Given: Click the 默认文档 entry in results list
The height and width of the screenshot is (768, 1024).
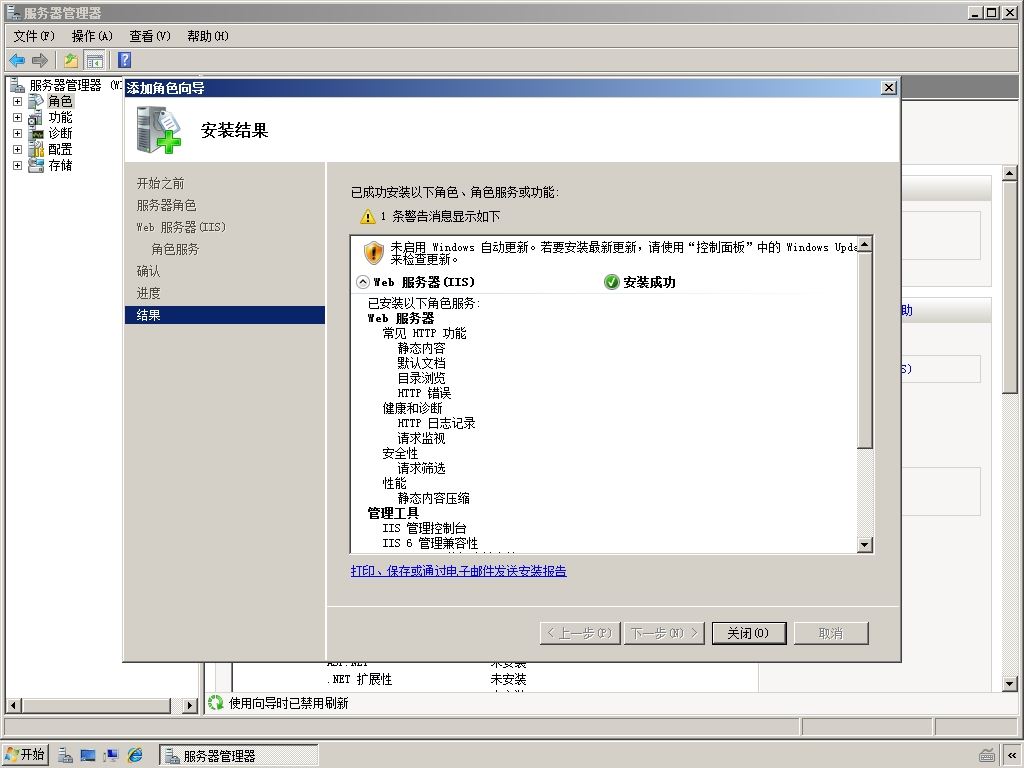Looking at the screenshot, I should point(421,363).
